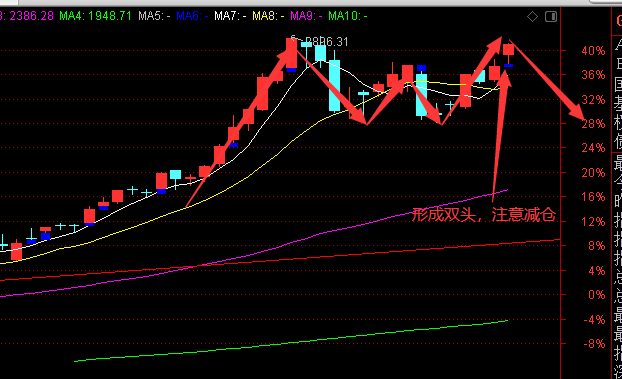Select the tall cyan candlestick after the peak
This screenshot has height=379, width=622.
point(334,85)
